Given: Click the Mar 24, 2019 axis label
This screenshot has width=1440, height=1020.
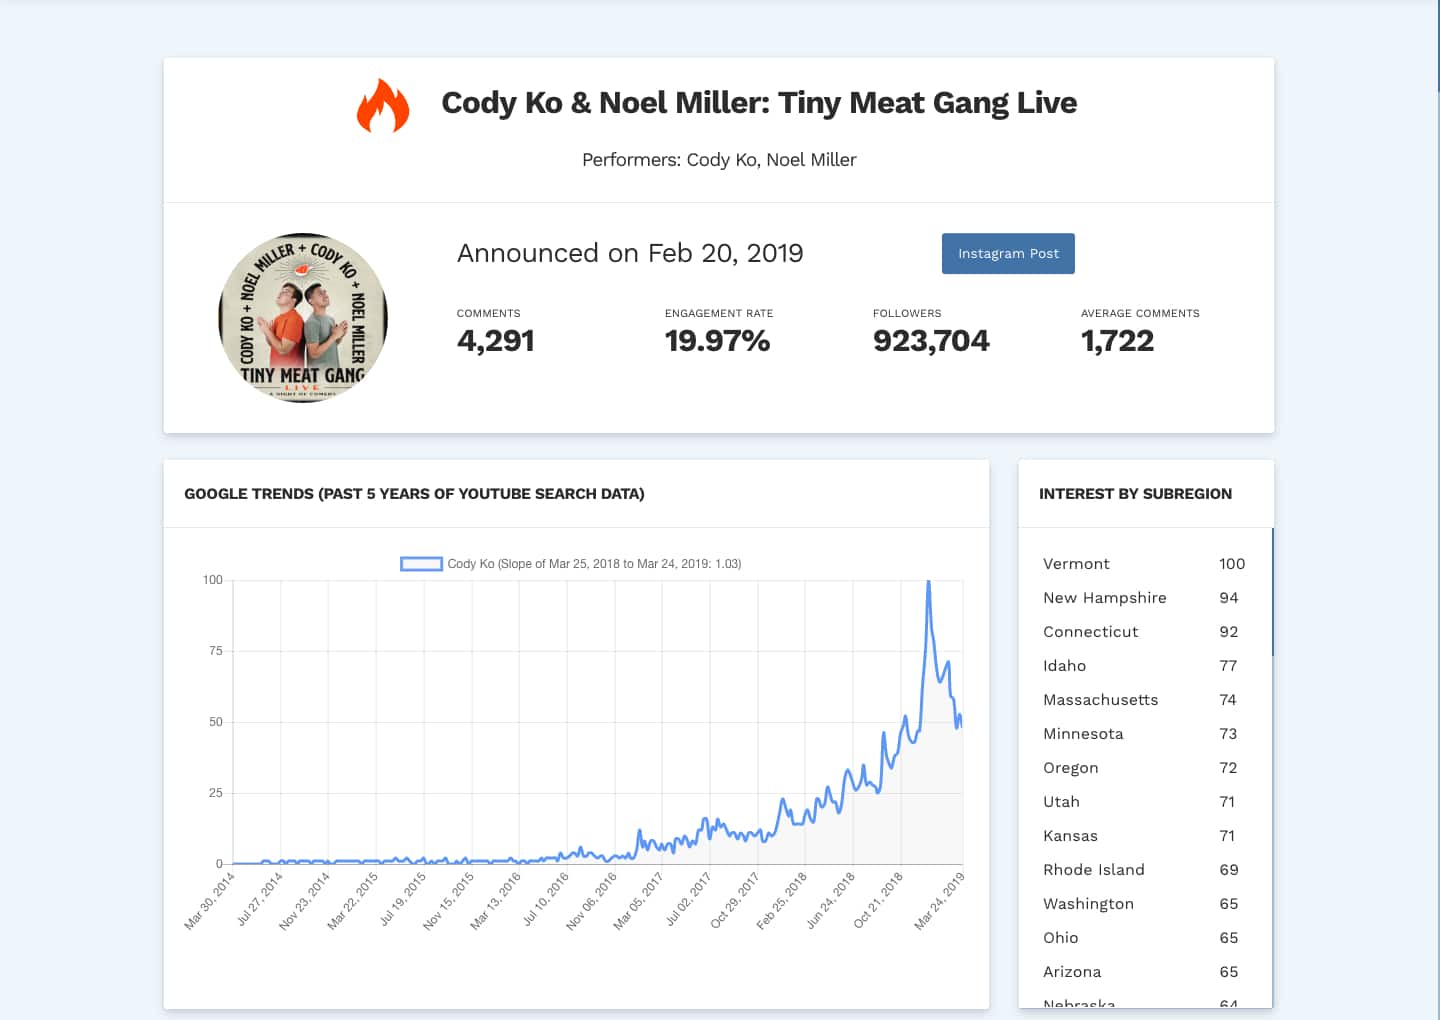Looking at the screenshot, I should click(x=940, y=902).
